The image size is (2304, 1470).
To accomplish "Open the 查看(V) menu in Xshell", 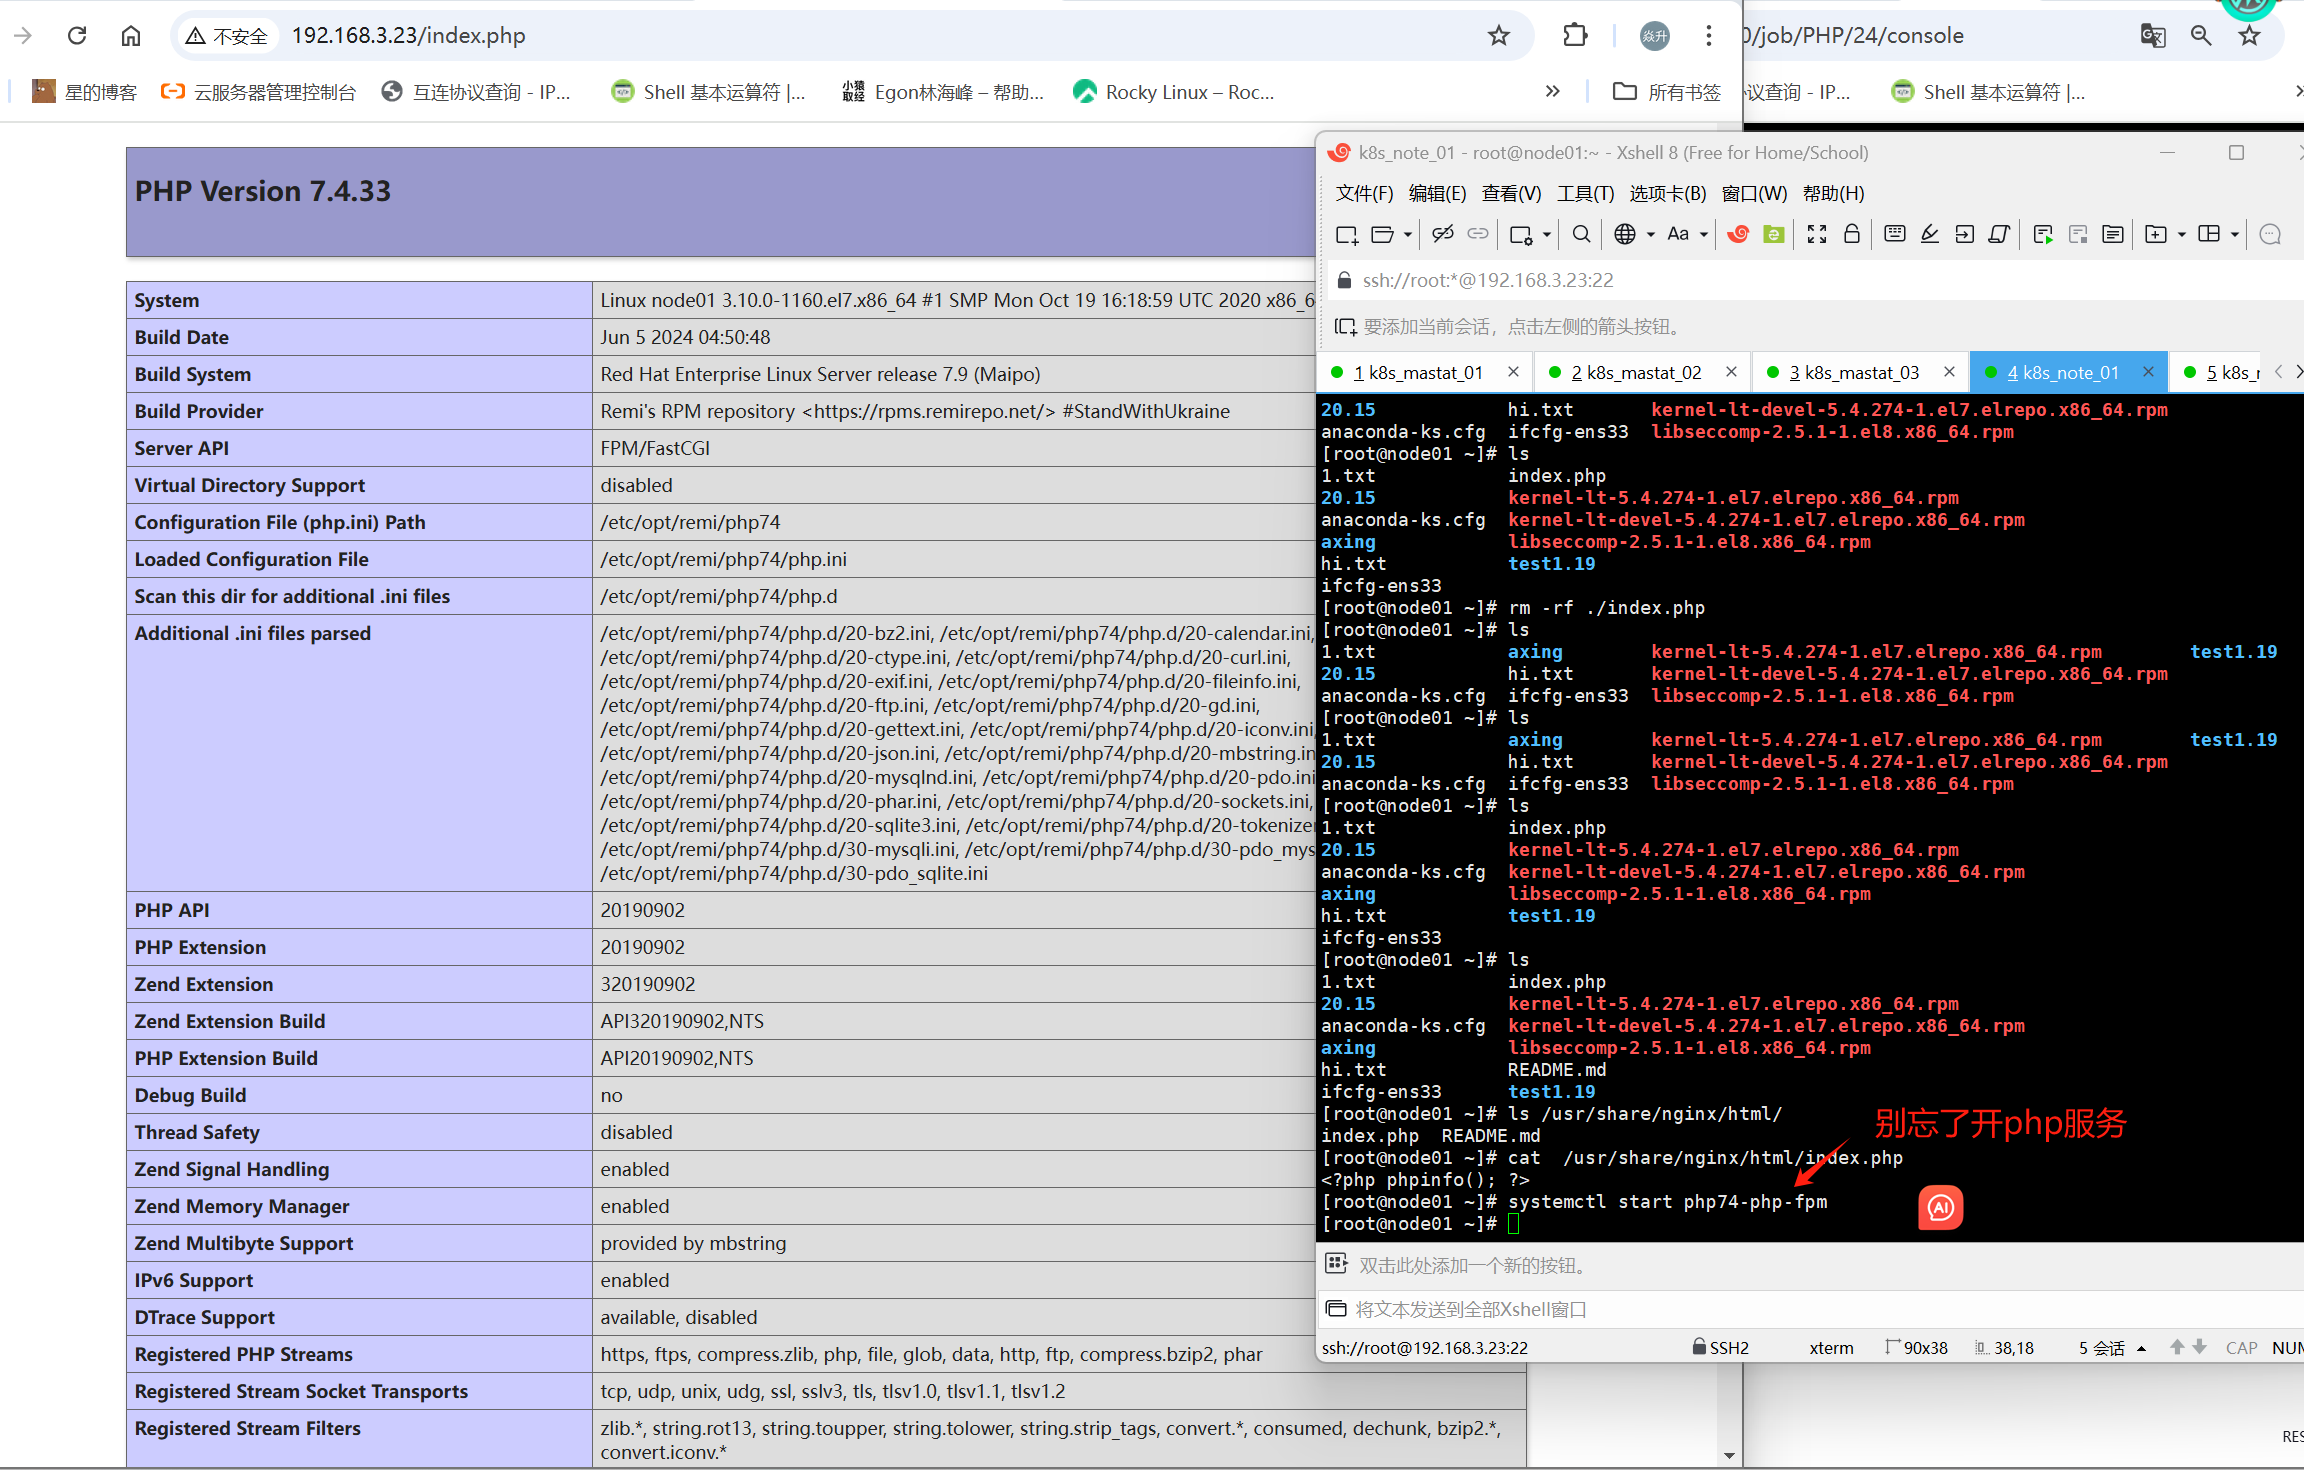I will pyautogui.click(x=1511, y=193).
